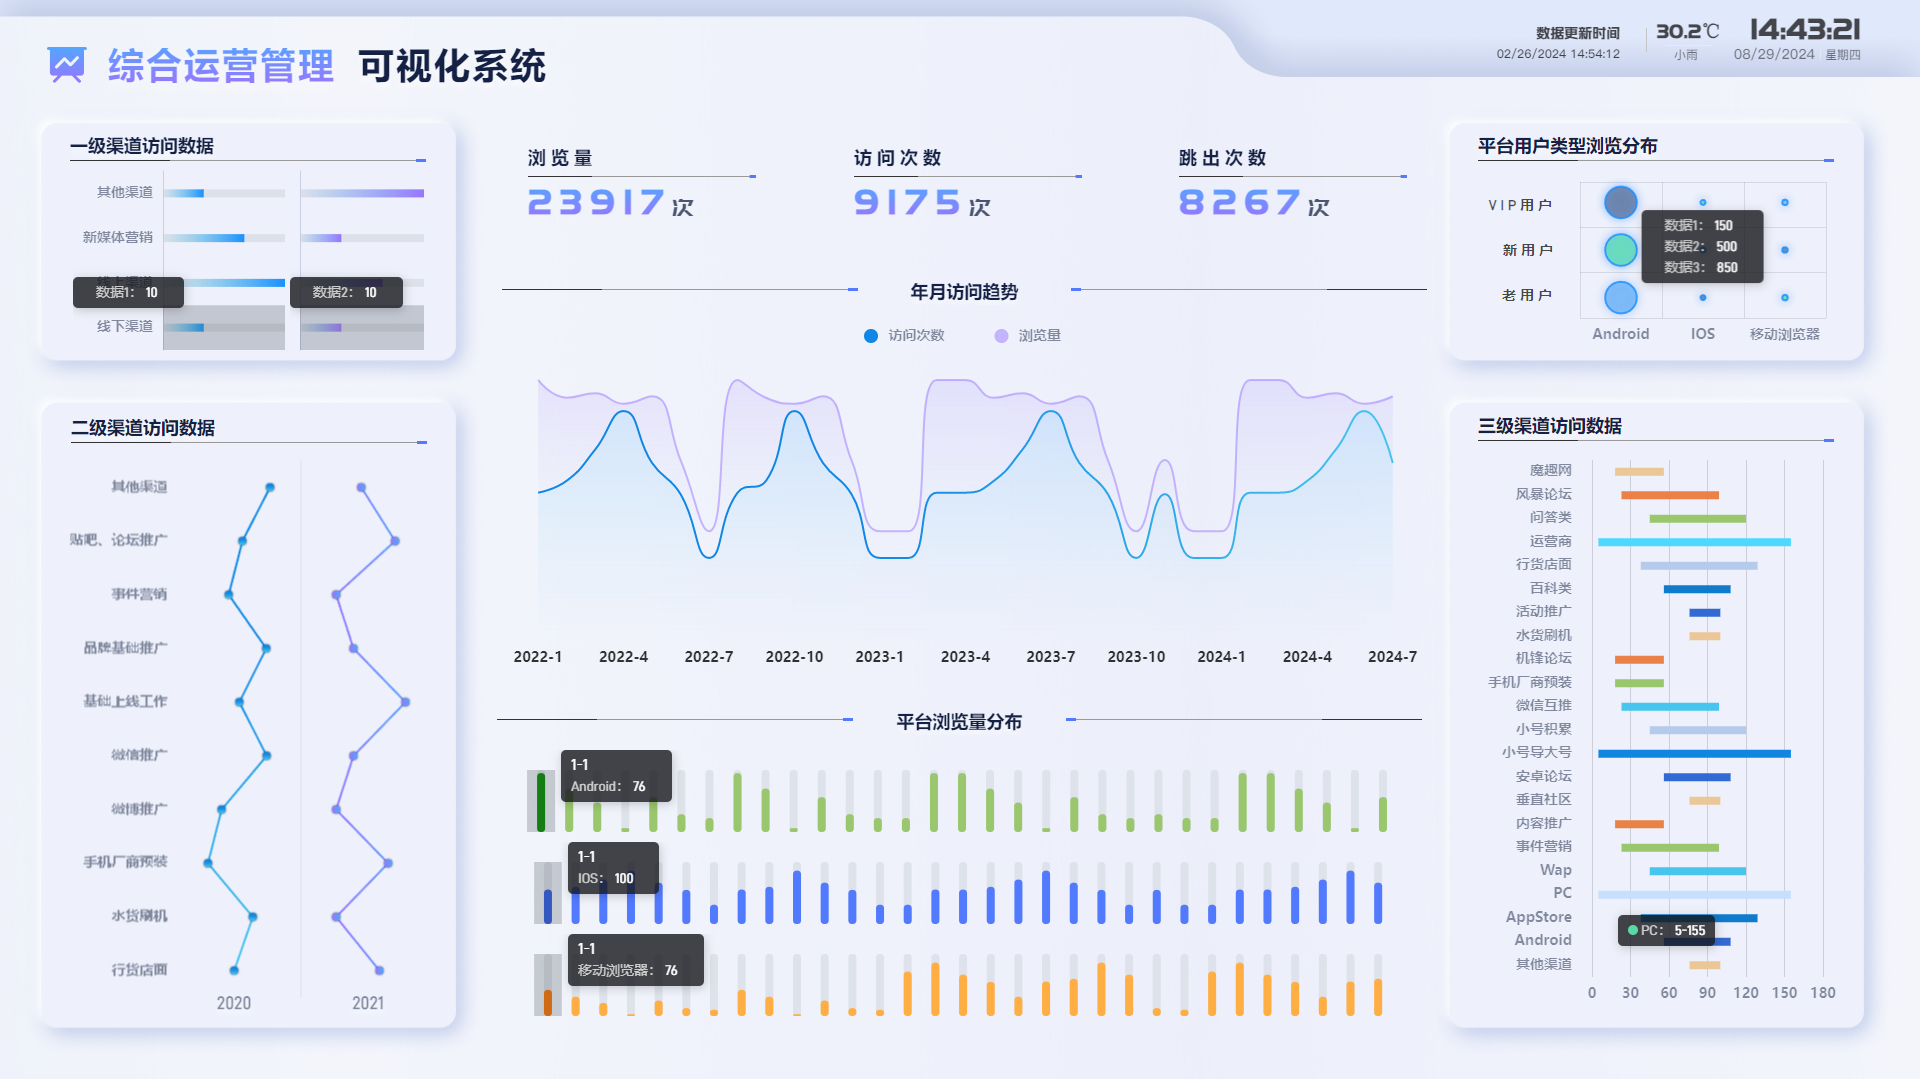
Task: Click the 移动浏览器 column label in scatter chart
Action: pos(1785,334)
